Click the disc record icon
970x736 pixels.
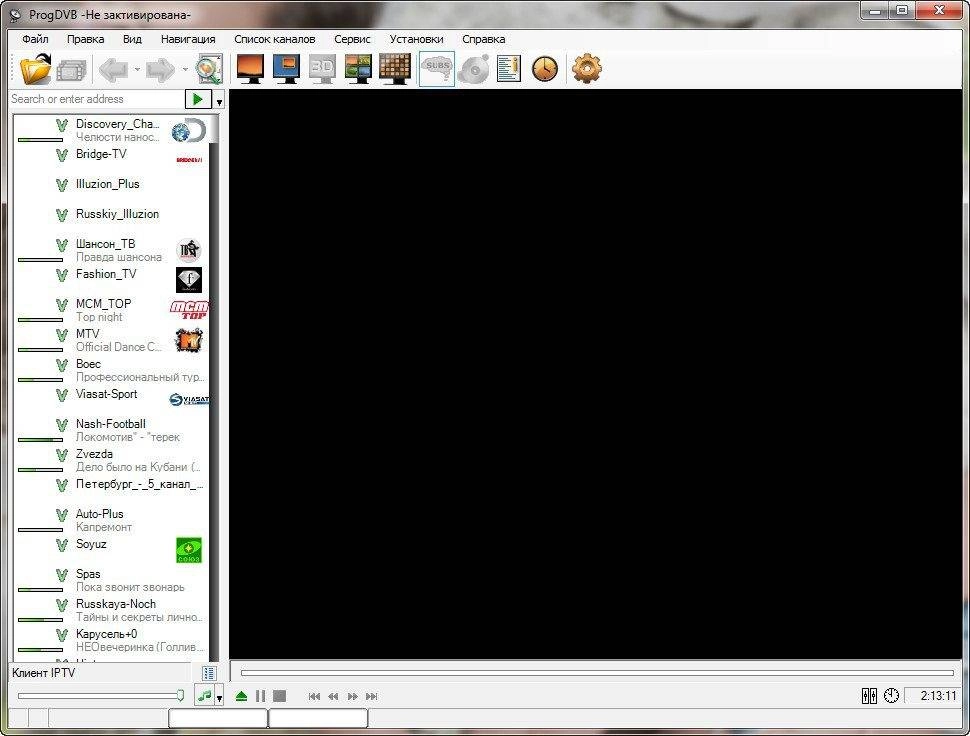474,69
